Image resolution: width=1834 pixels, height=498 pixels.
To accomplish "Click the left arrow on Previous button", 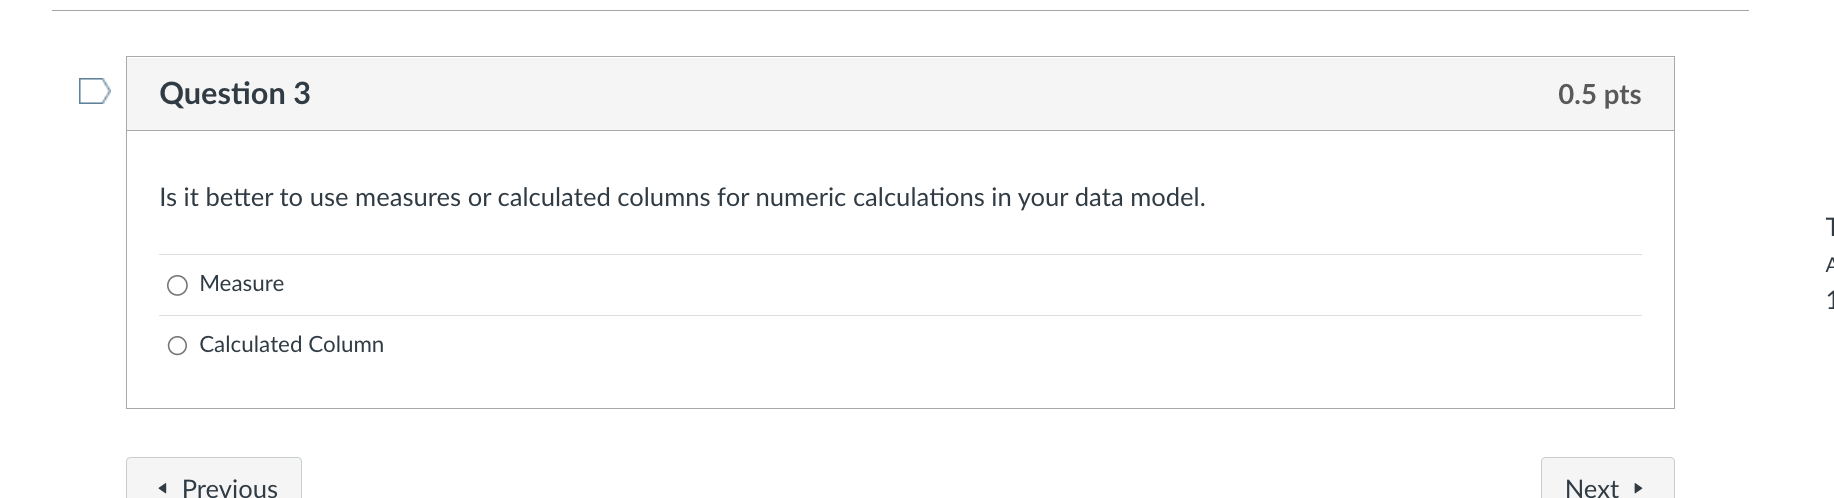I will (163, 488).
